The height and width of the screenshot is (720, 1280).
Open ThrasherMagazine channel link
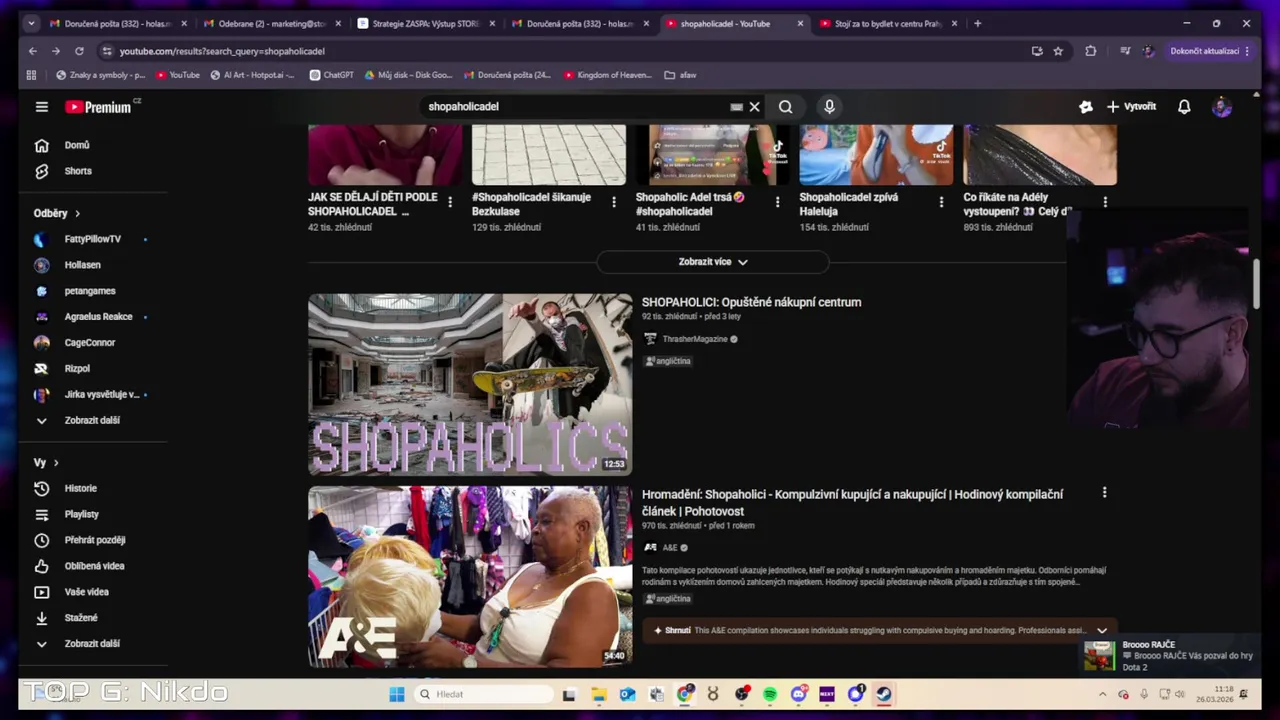pyautogui.click(x=695, y=339)
